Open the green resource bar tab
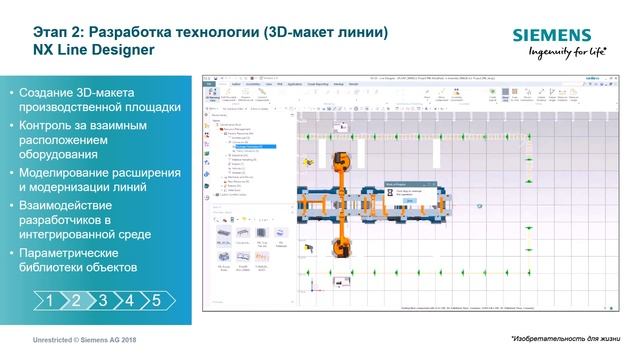The height and width of the screenshot is (360, 640). tap(207, 153)
